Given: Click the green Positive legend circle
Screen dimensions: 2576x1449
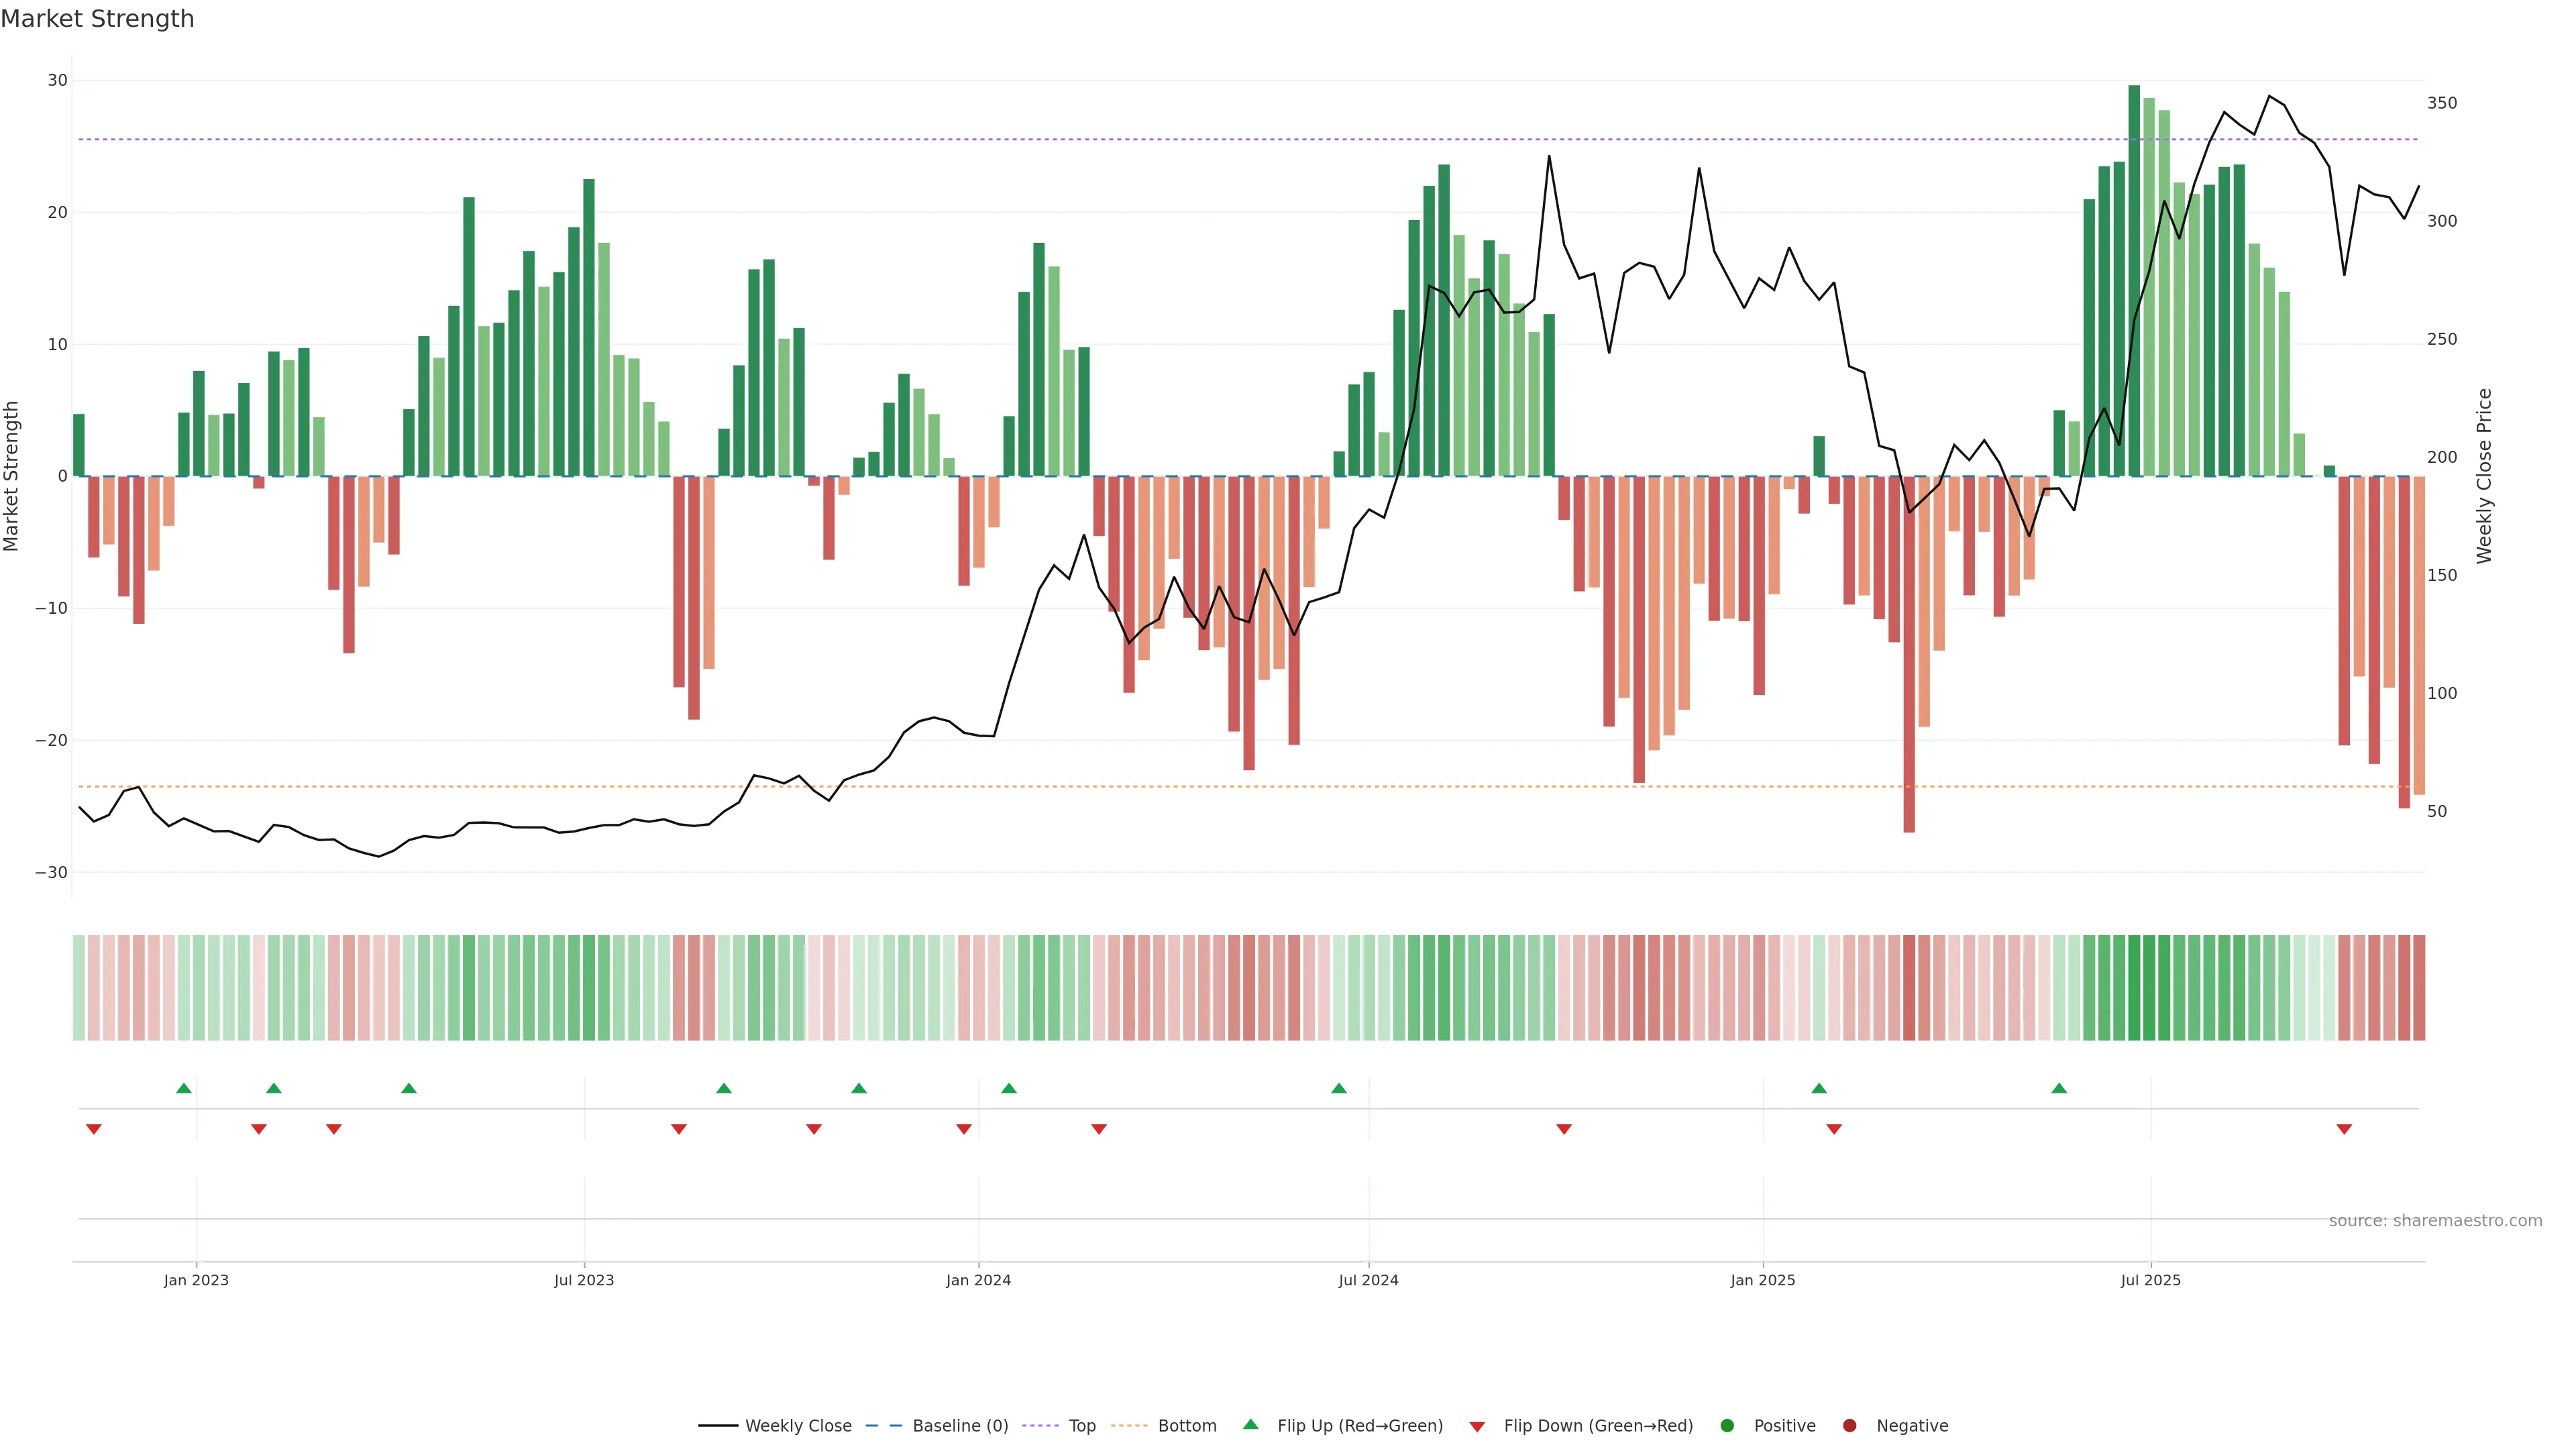Looking at the screenshot, I should click(1727, 1426).
